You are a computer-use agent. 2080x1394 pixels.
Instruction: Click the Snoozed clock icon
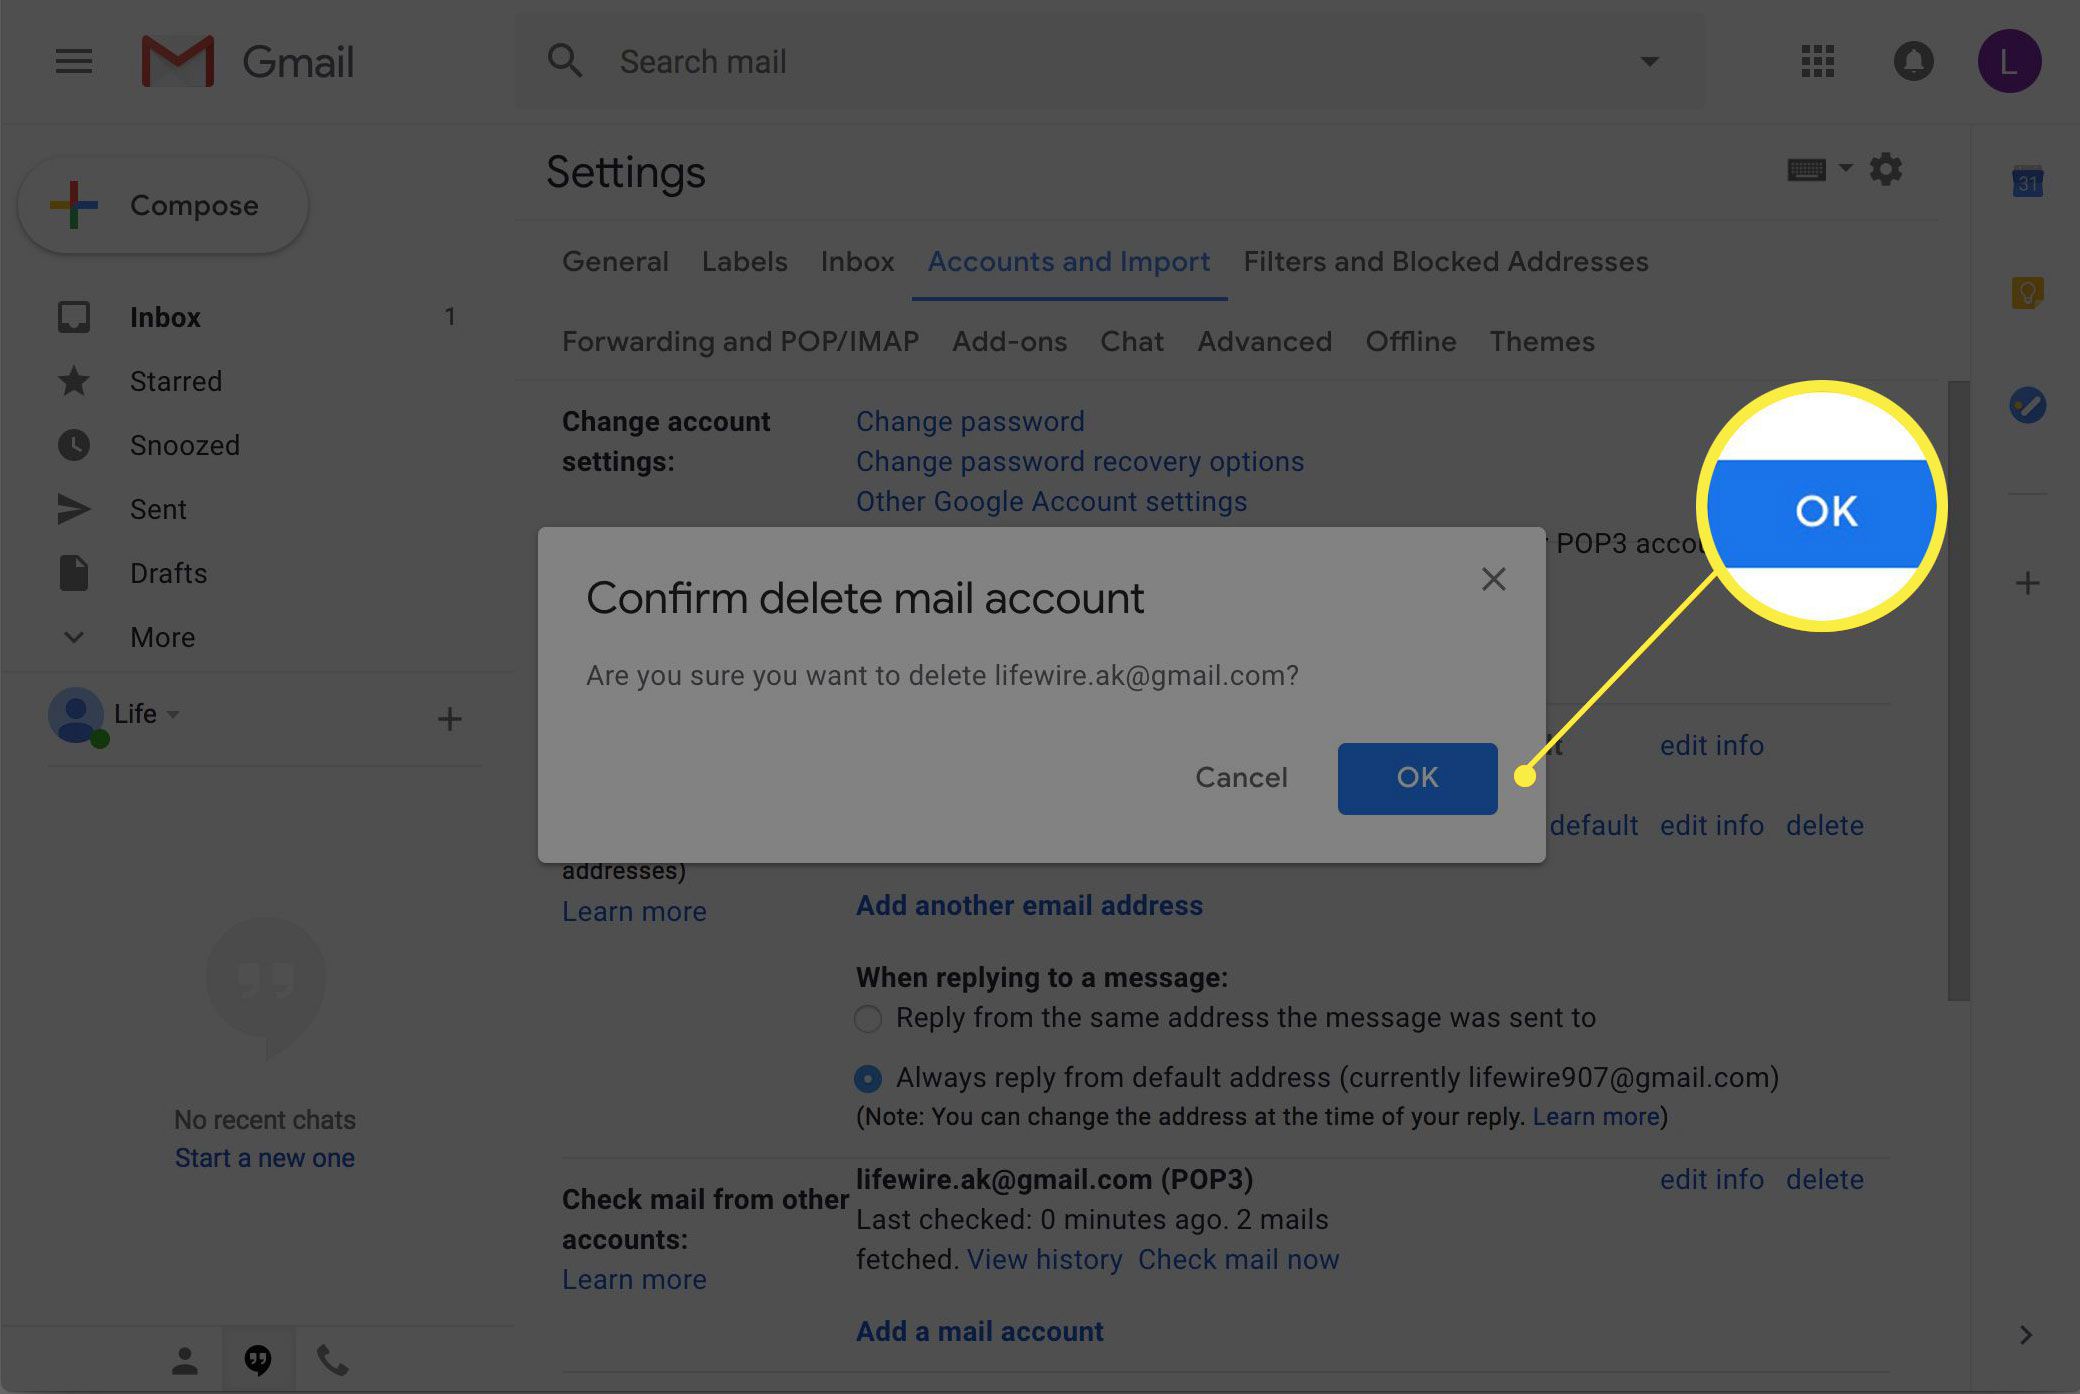point(73,445)
